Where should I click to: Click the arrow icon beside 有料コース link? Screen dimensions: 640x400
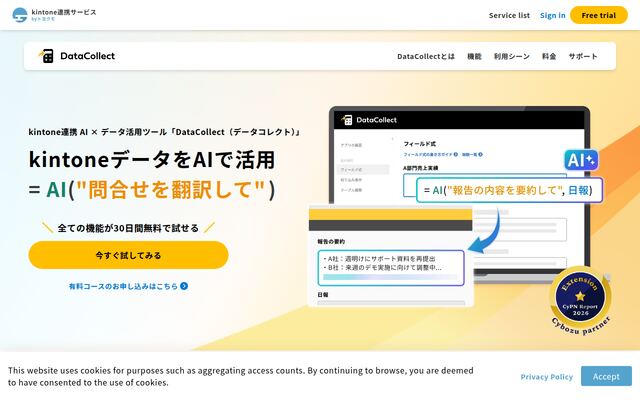(x=184, y=286)
